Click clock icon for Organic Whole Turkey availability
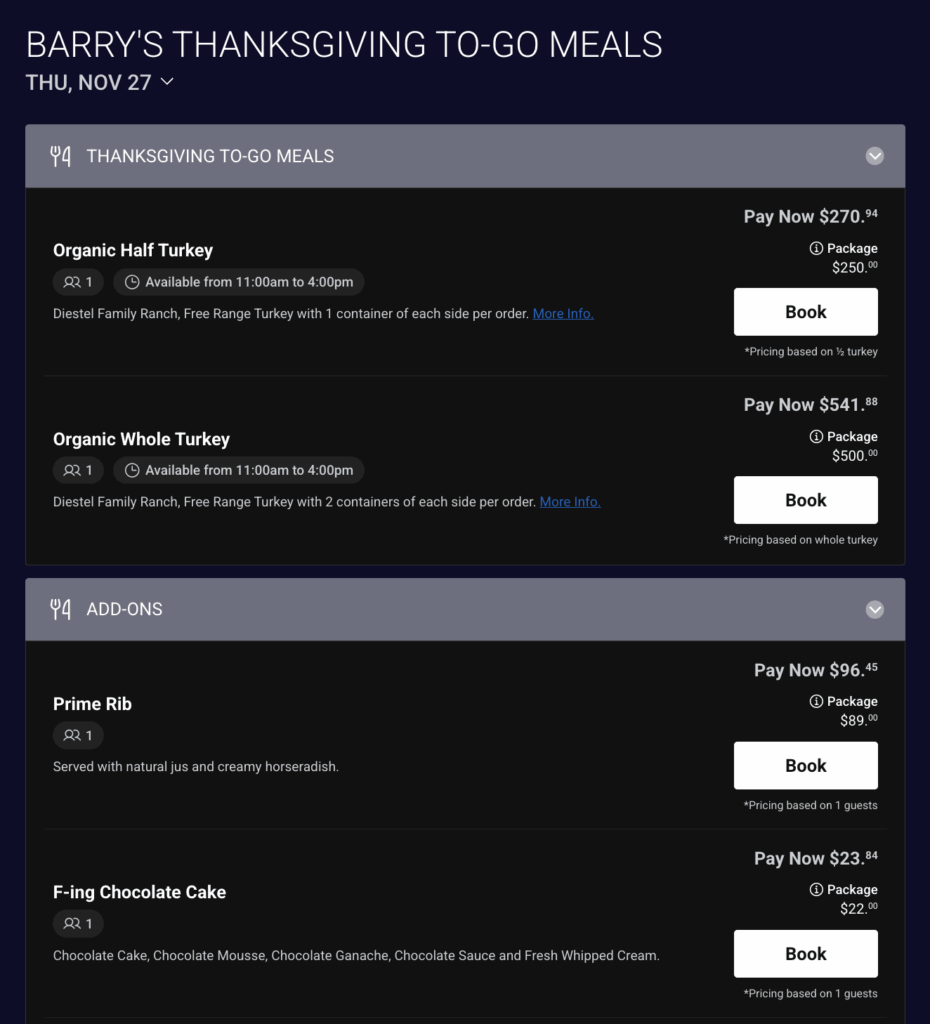This screenshot has height=1024, width=930. (132, 470)
